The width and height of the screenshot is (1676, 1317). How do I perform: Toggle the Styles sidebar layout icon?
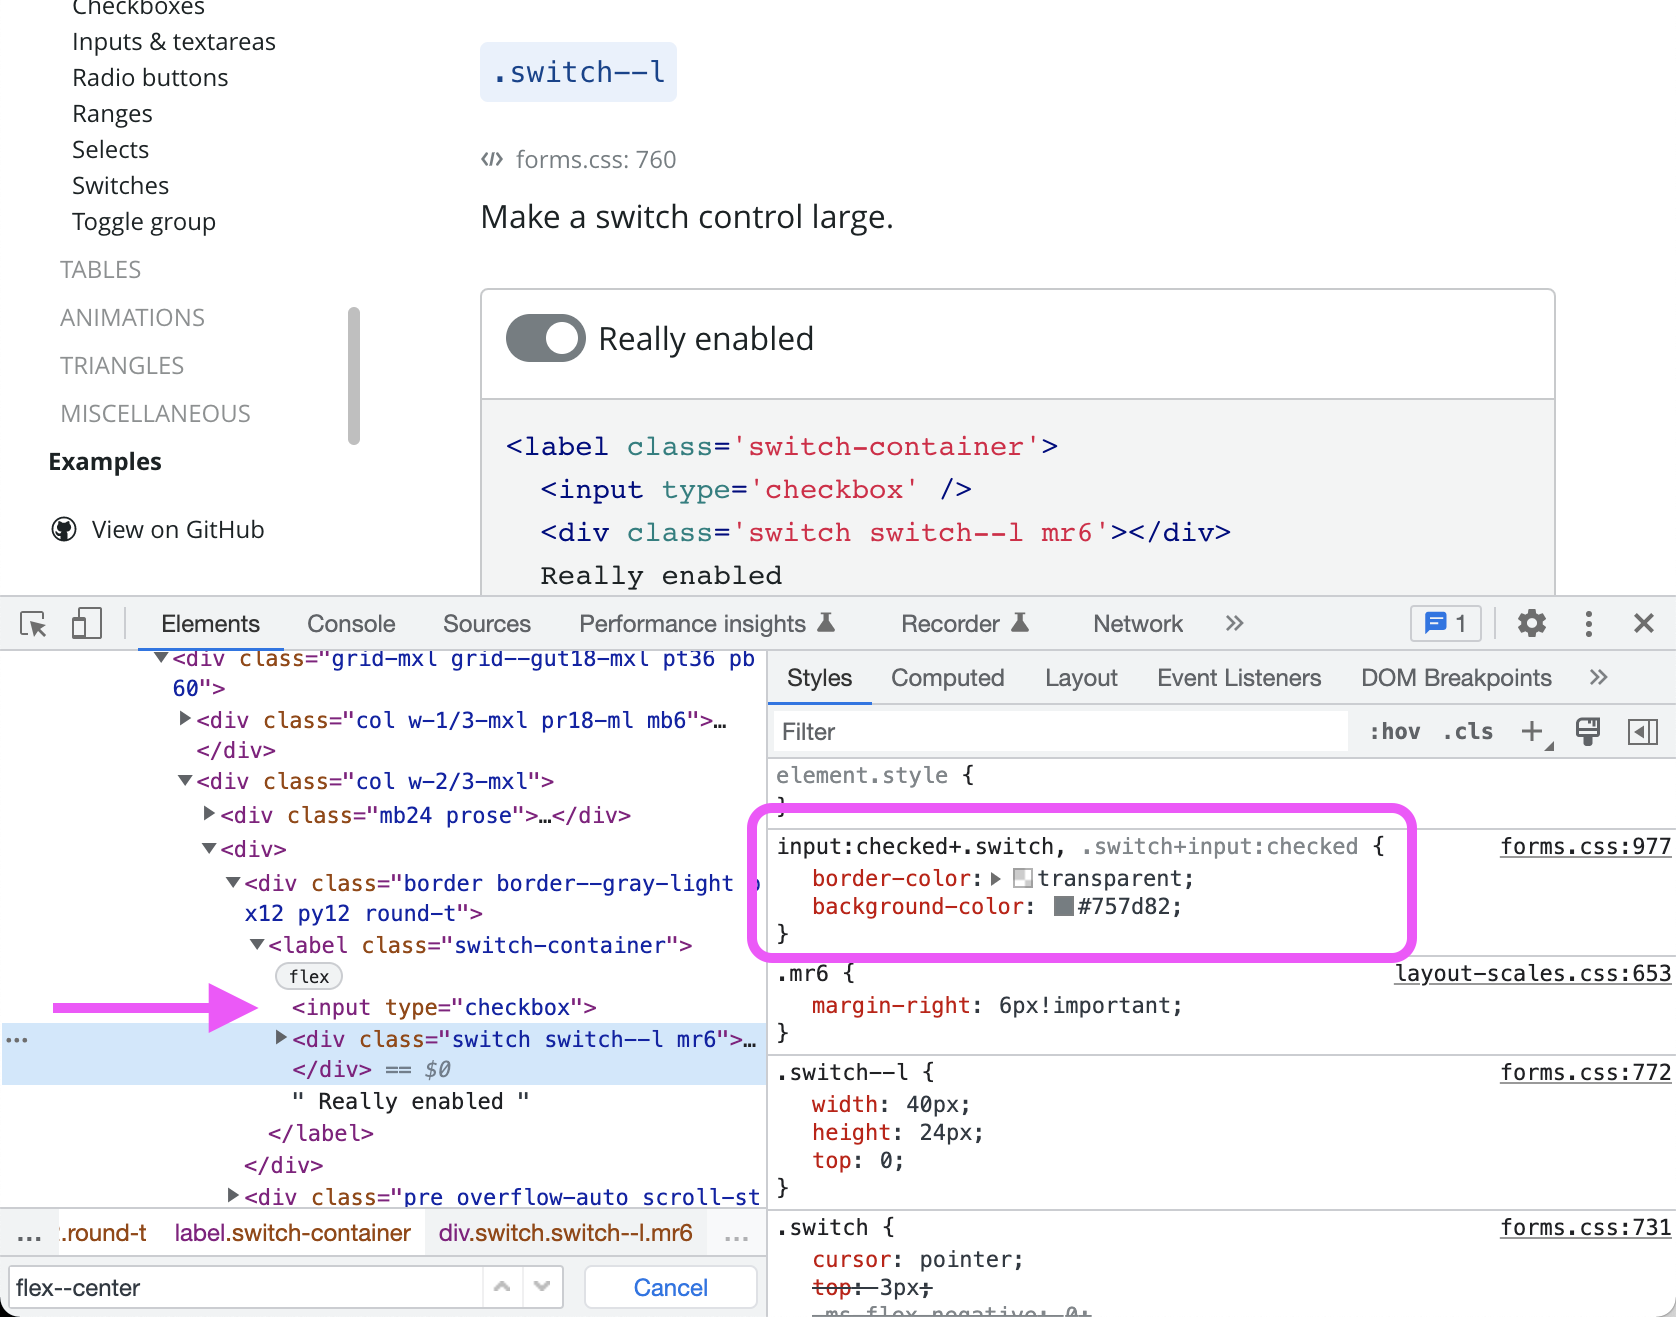click(1643, 731)
